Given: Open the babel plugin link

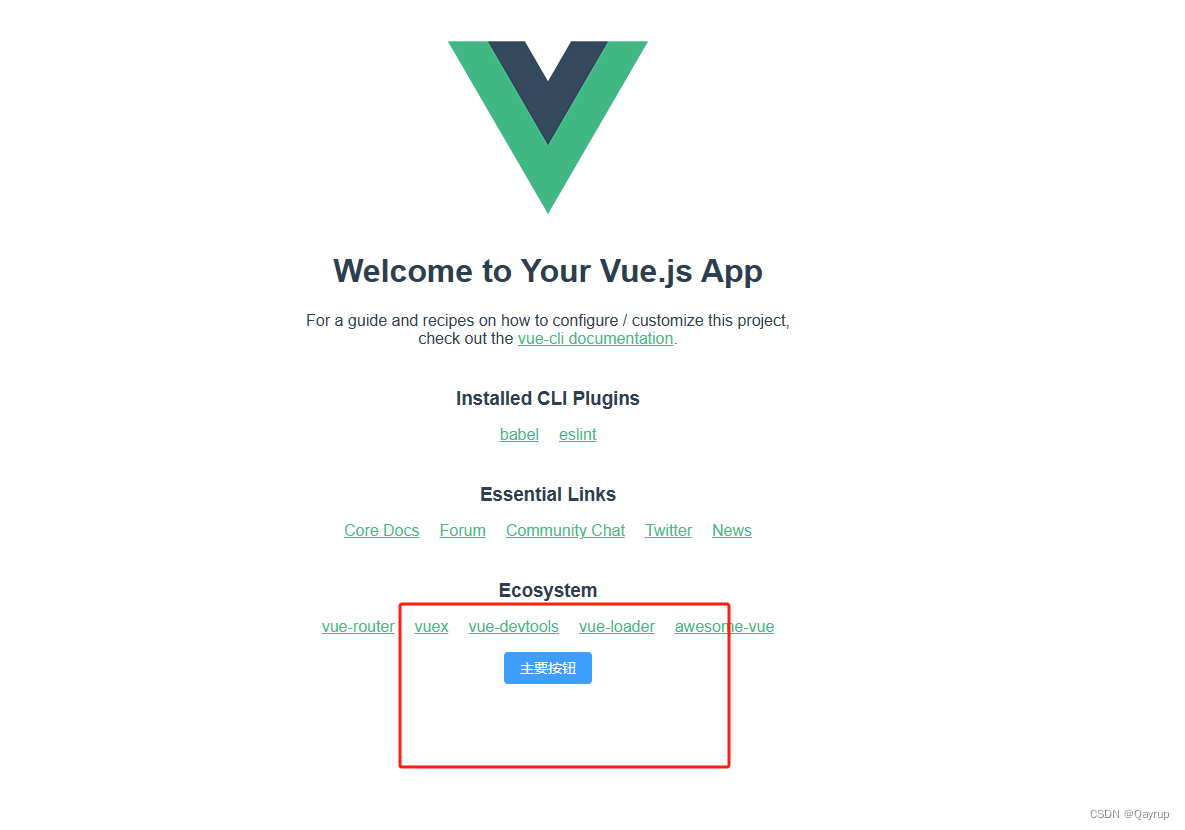Looking at the screenshot, I should [519, 435].
